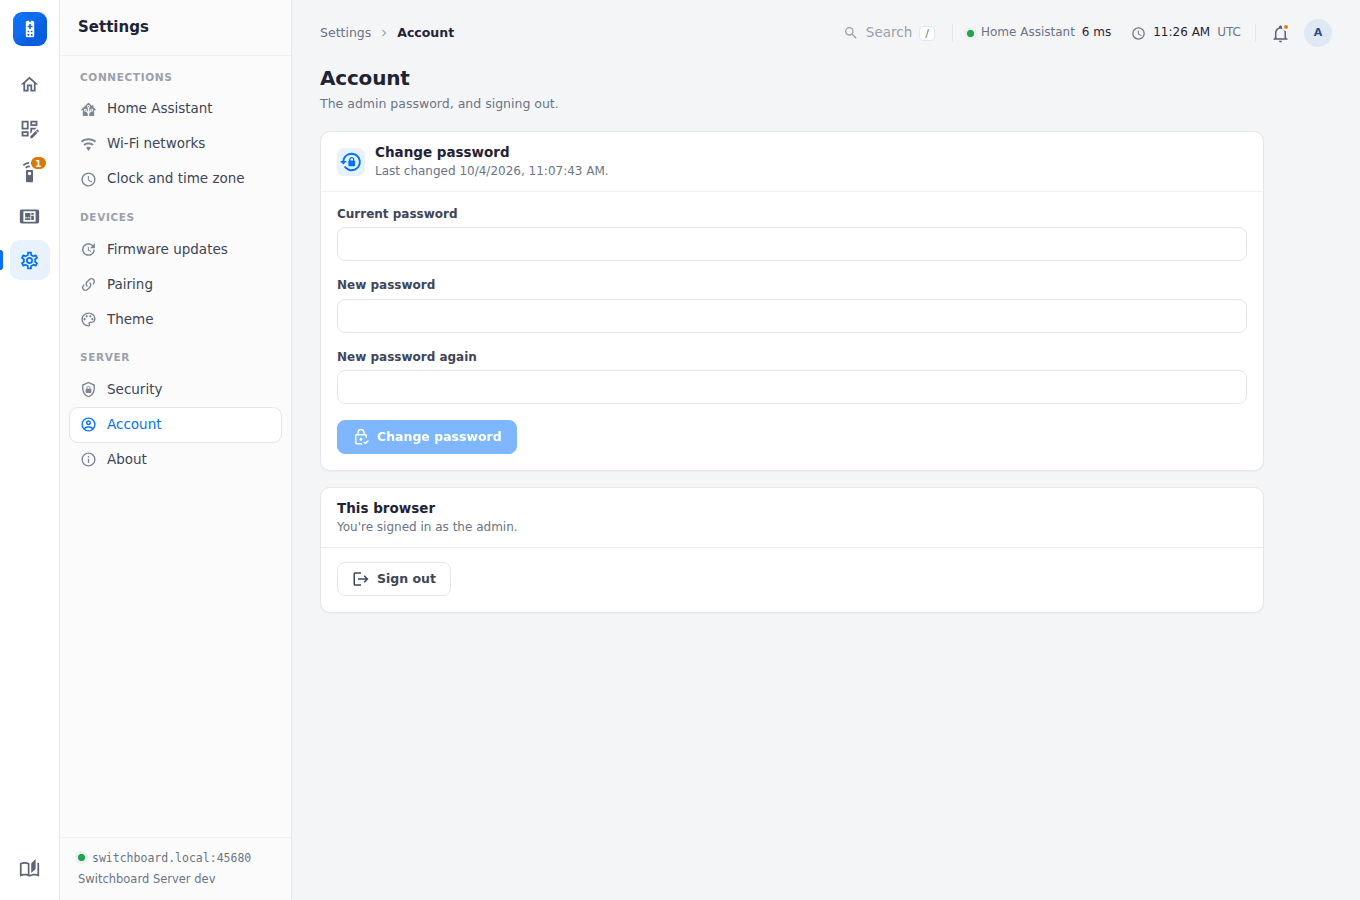The image size is (1360, 900).
Task: Click the Last changed timestamp text
Action: tap(491, 171)
